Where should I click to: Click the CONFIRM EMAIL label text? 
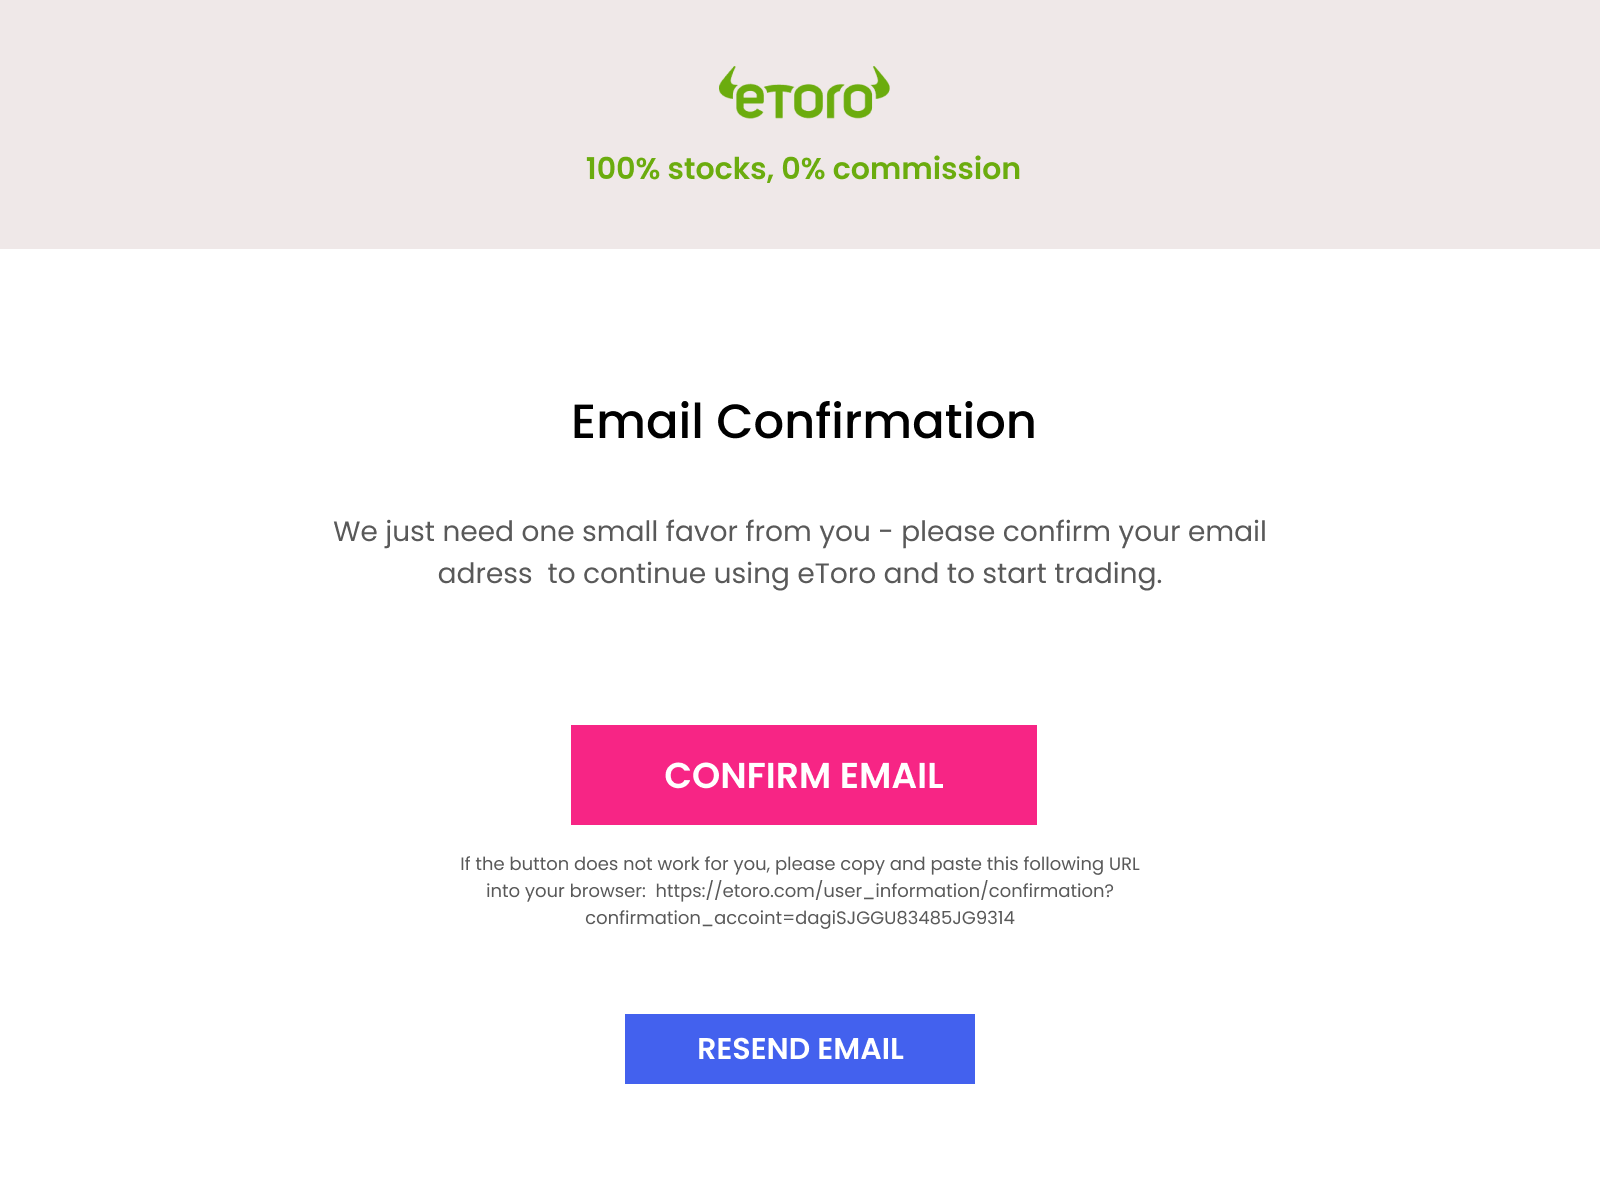click(804, 775)
